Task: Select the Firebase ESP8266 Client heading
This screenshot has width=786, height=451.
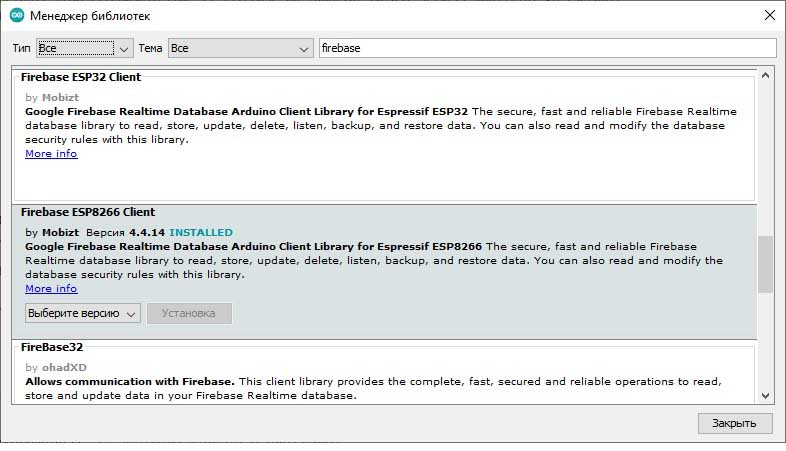Action: tap(88, 212)
